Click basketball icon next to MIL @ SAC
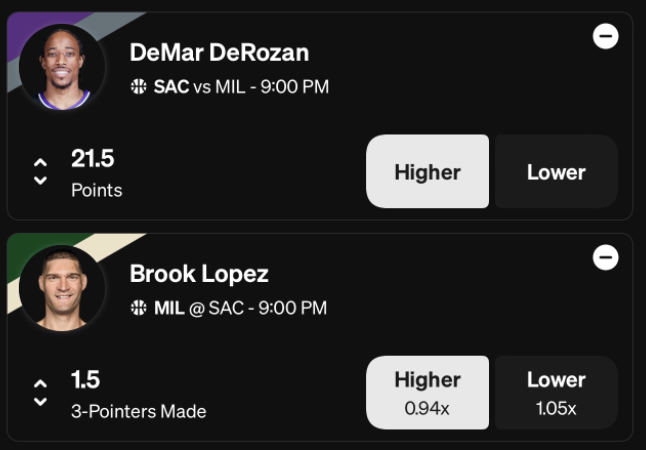The height and width of the screenshot is (450, 646). 138,308
